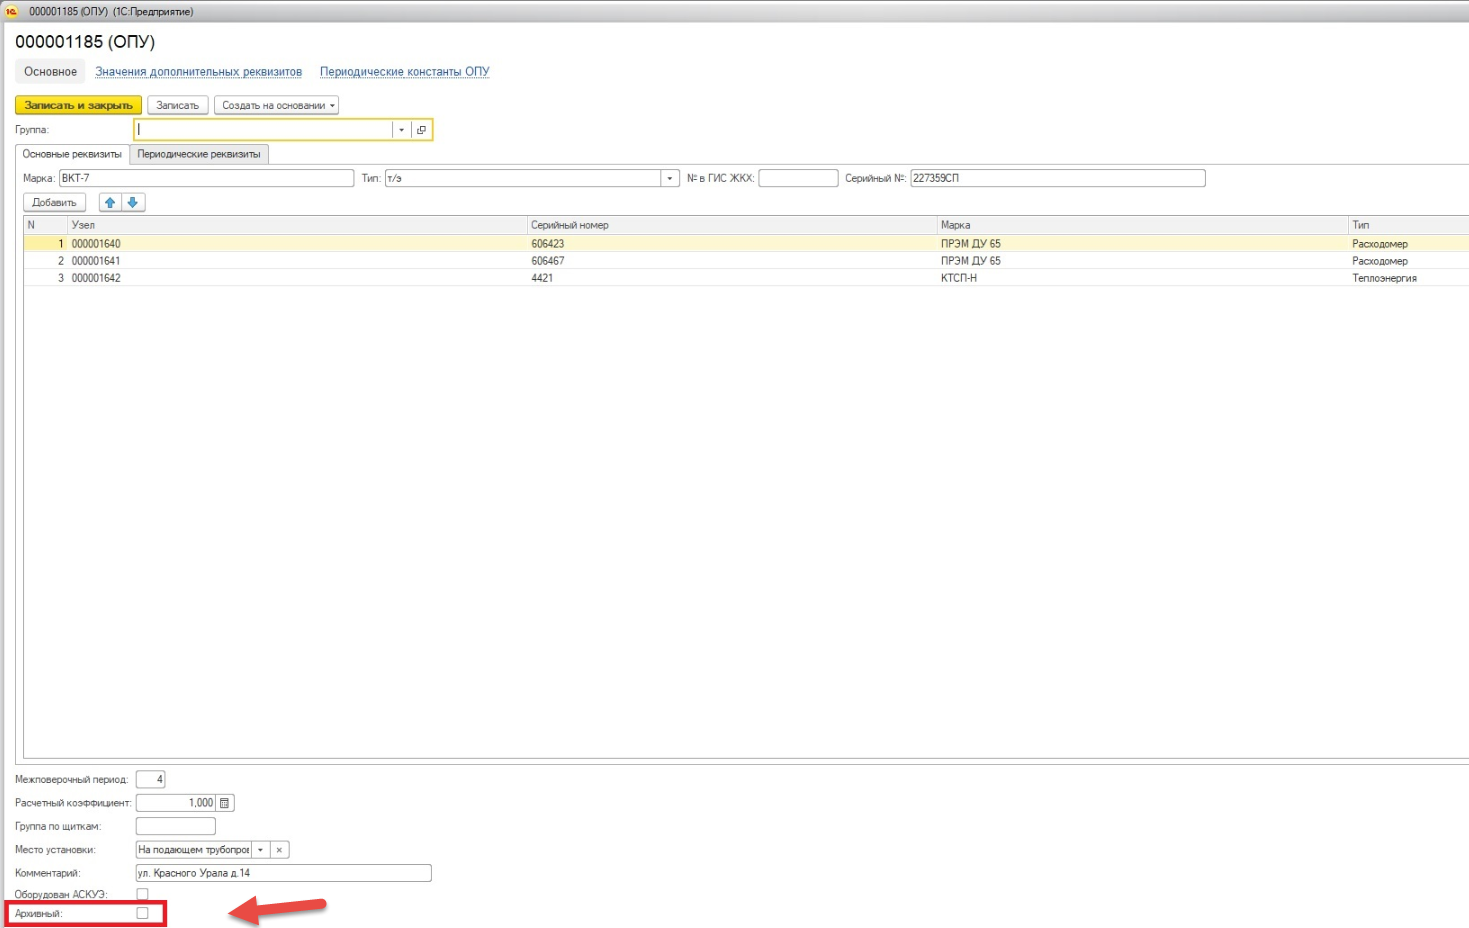Toggle the Оборудован АСКУЭ checkbox

[x=142, y=894]
